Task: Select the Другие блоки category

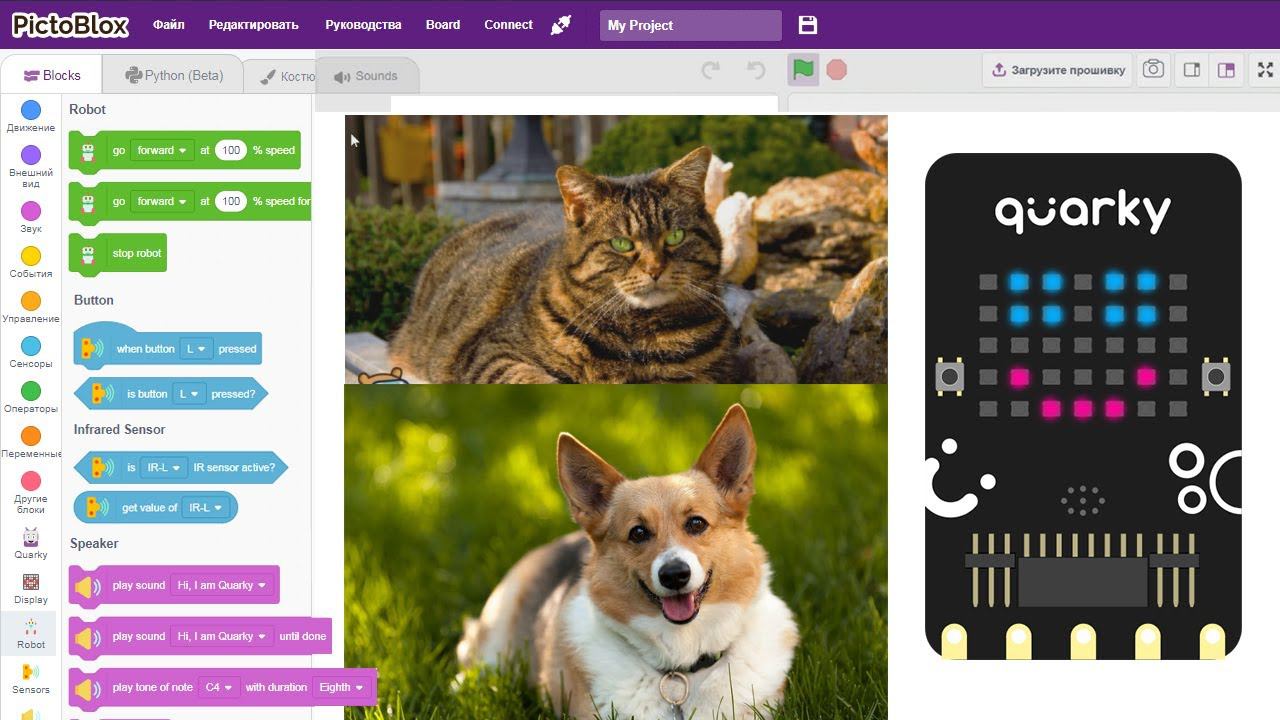Action: tap(31, 493)
